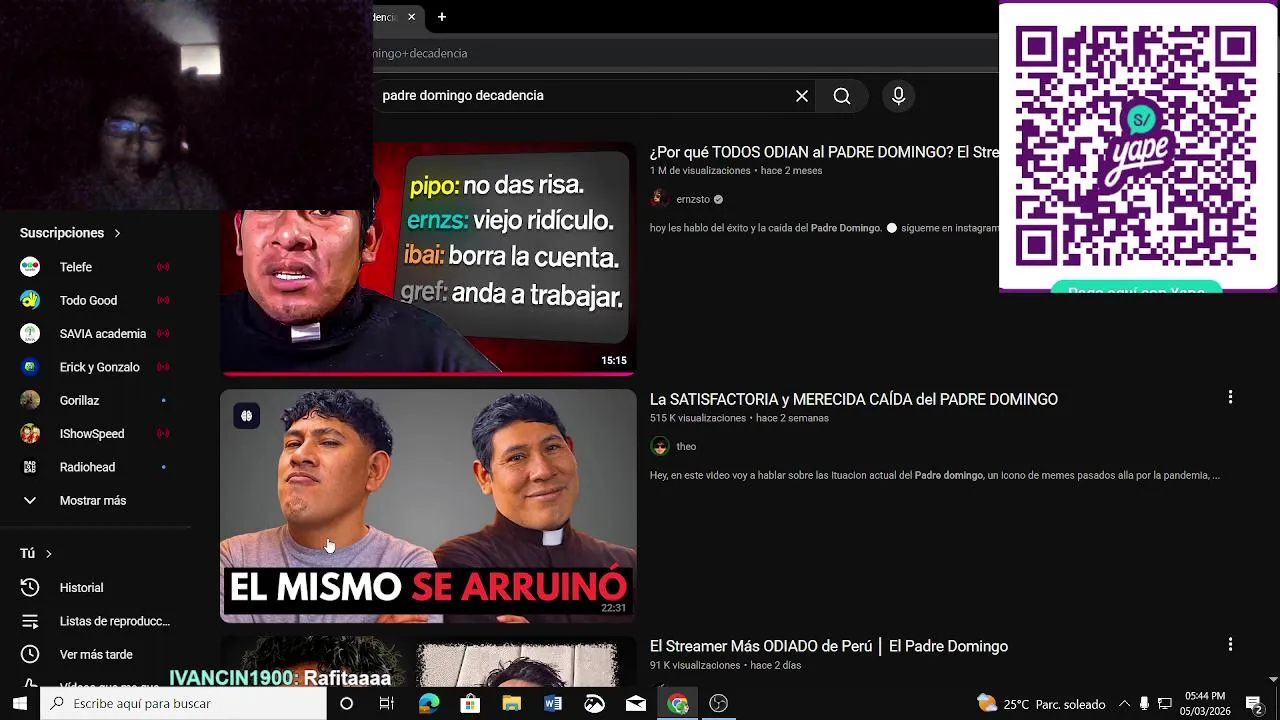
Task: Click the 1 M de visualizaciones text
Action: click(x=700, y=171)
